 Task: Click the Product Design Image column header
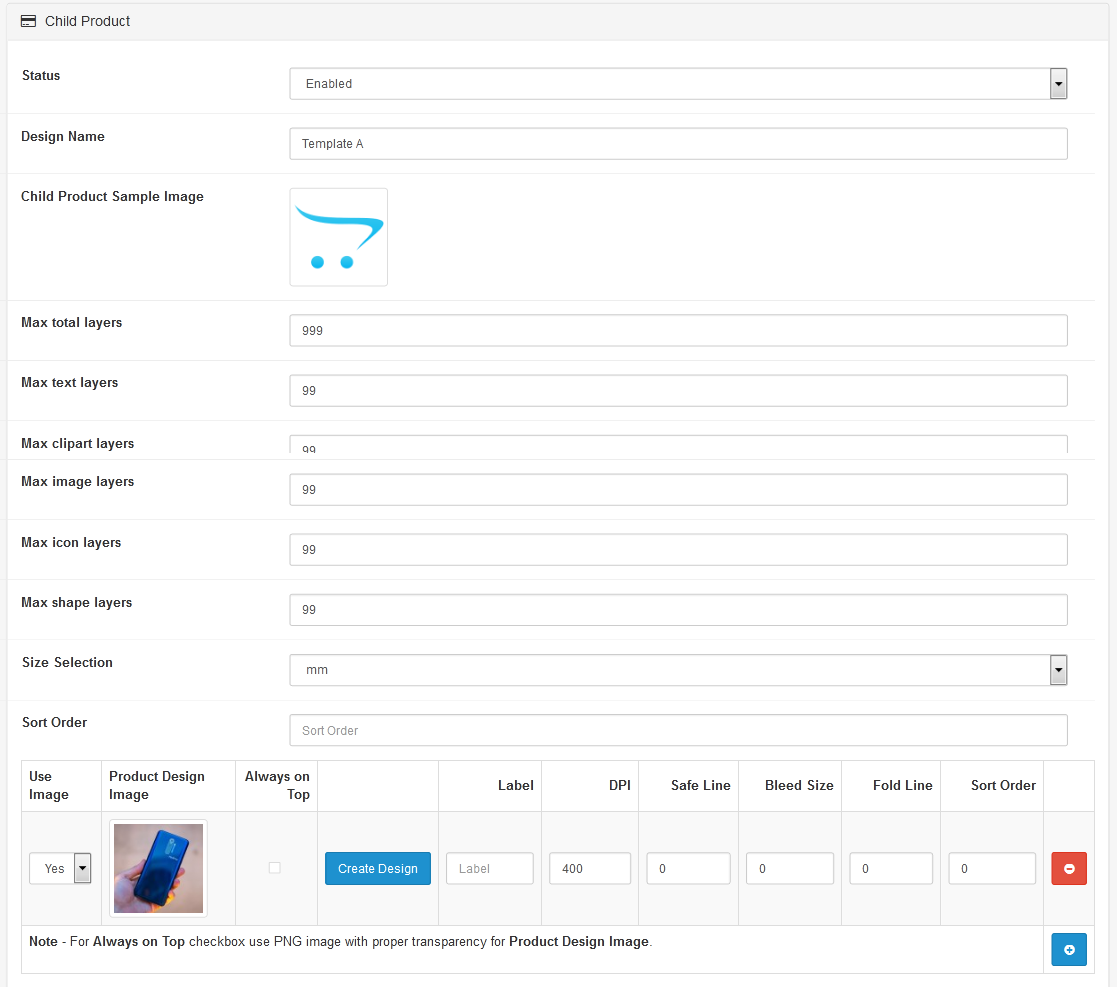tap(157, 785)
